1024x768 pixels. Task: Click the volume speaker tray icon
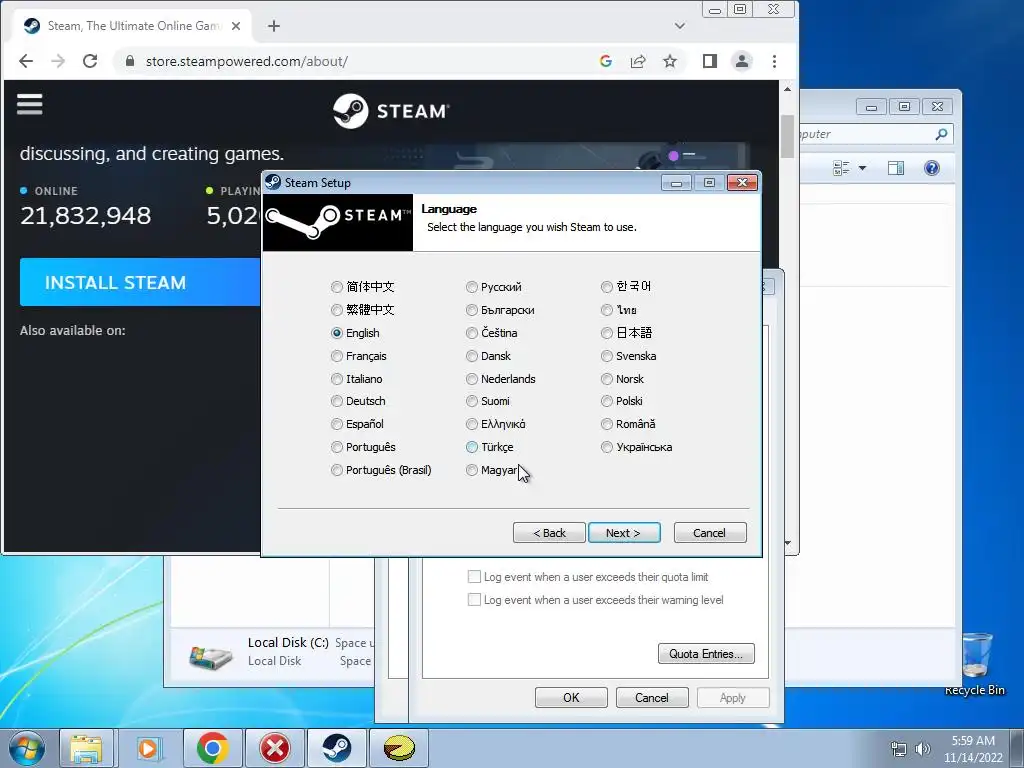pos(923,749)
